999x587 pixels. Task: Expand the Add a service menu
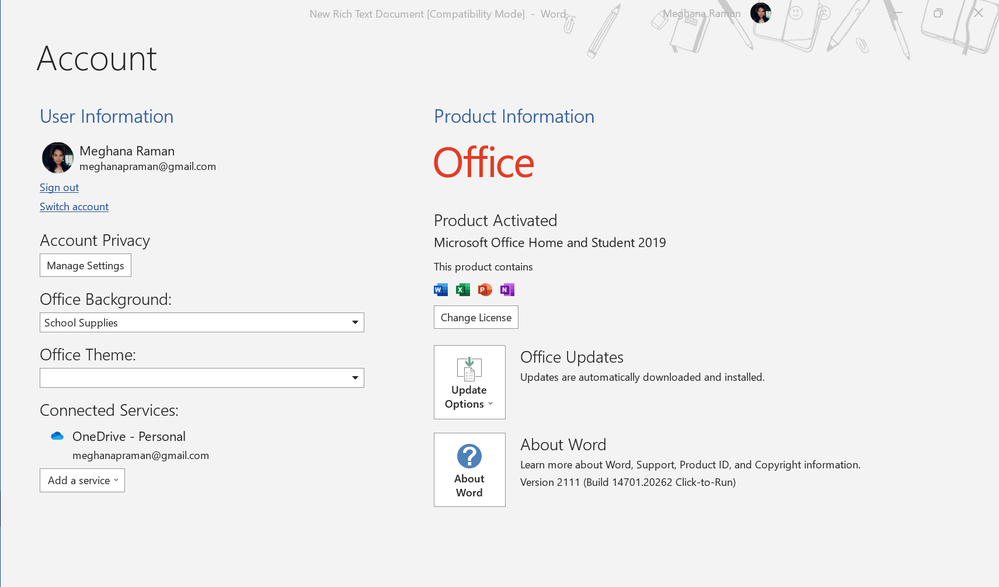click(x=82, y=481)
